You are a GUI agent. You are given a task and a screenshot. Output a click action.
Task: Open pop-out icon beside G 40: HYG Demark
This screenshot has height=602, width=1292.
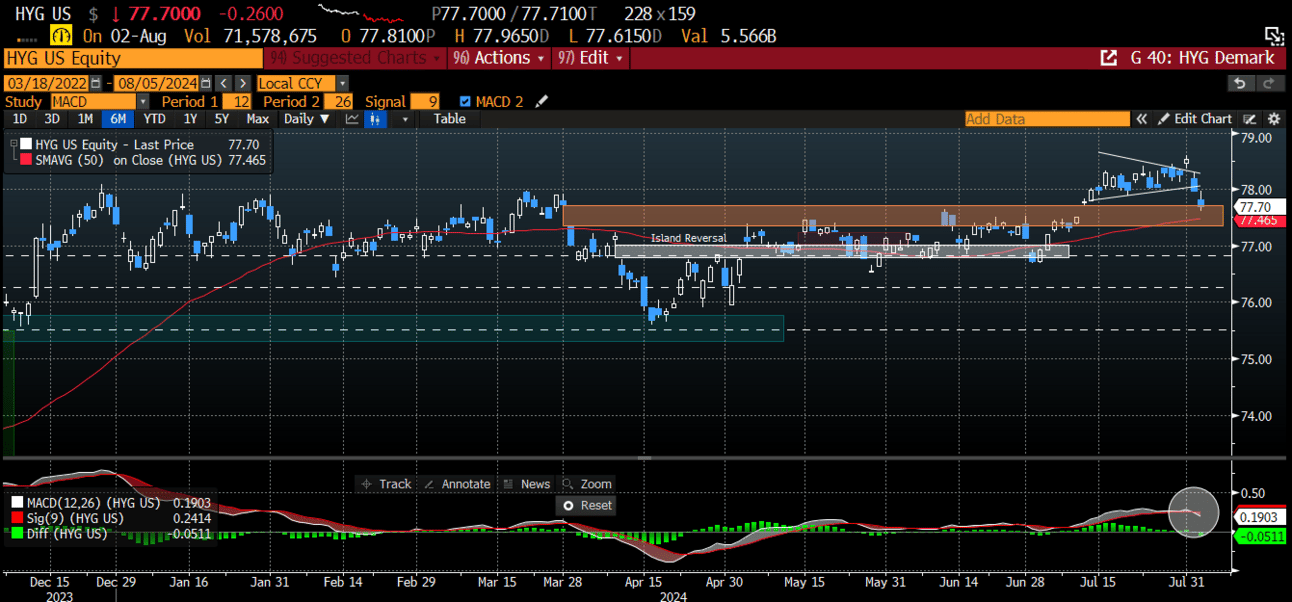[1108, 58]
